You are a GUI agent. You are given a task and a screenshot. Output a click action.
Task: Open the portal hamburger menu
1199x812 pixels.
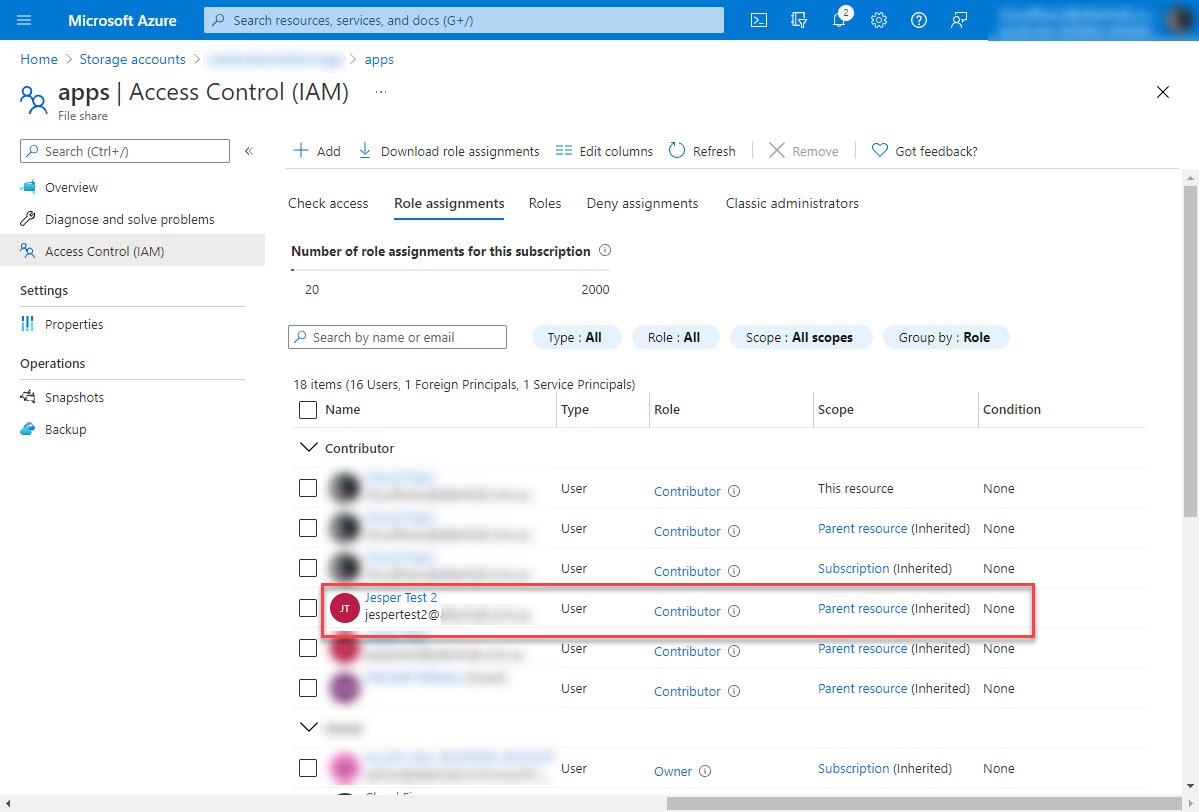pyautogui.click(x=24, y=20)
